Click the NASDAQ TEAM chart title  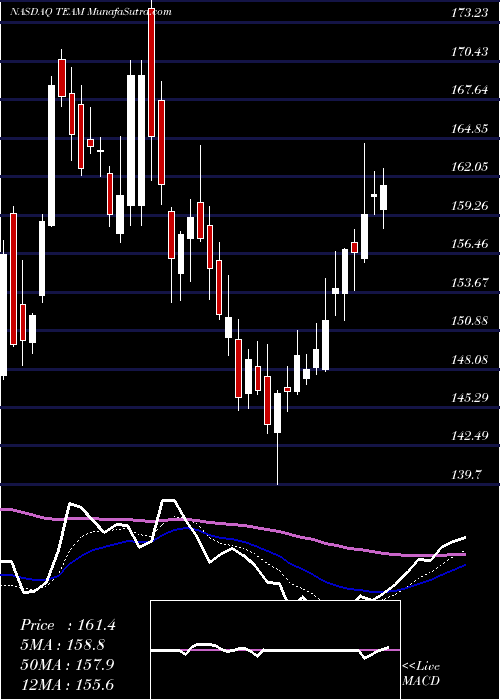coord(91,12)
